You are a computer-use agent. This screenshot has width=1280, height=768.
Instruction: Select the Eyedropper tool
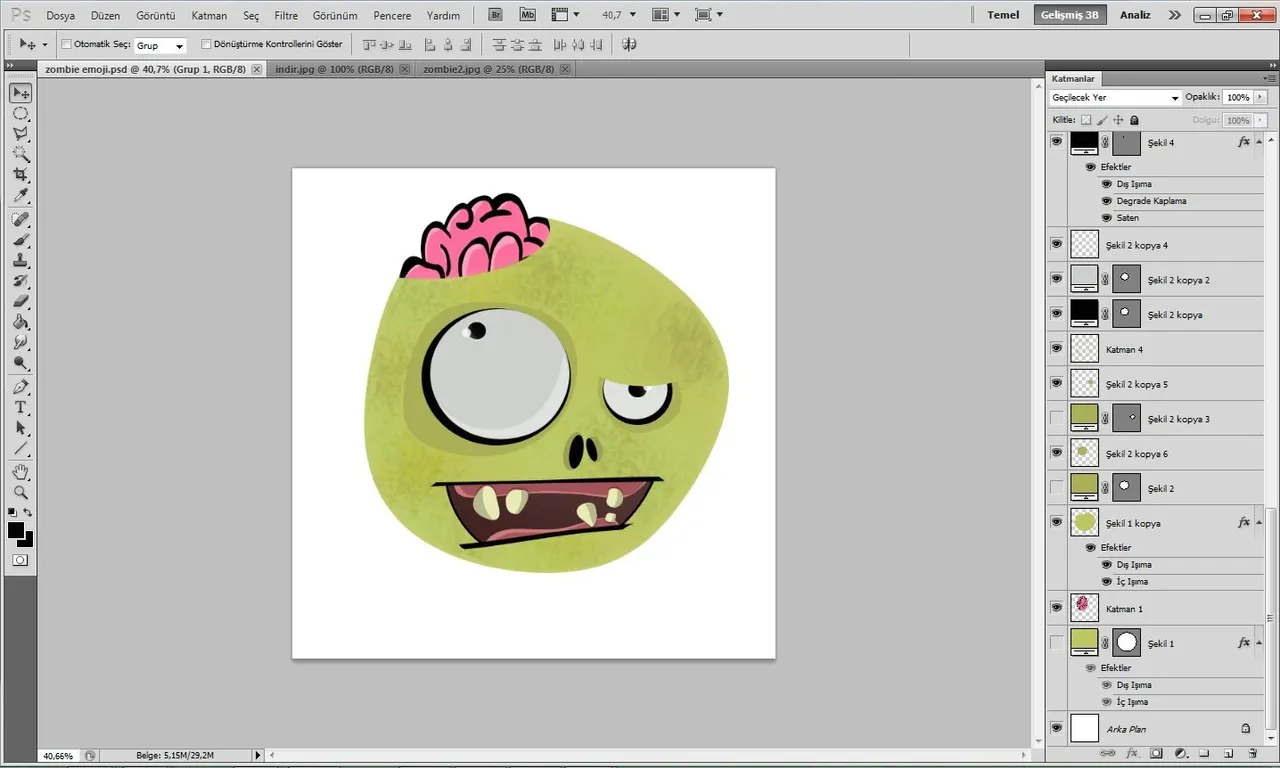click(x=20, y=196)
